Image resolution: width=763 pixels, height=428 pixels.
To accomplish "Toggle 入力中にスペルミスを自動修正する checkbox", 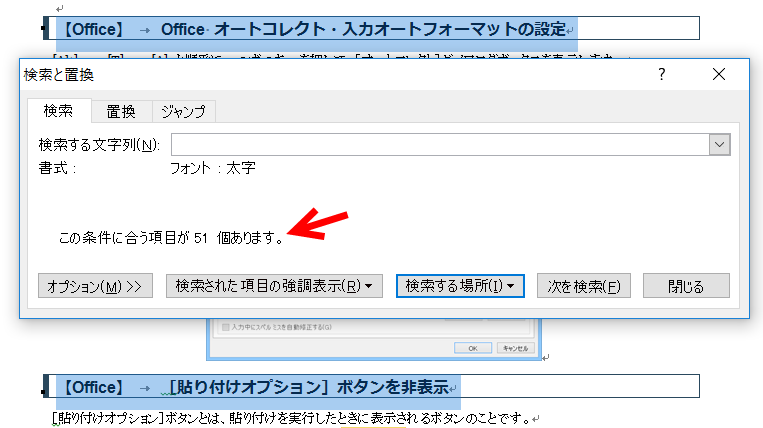I will pos(226,326).
